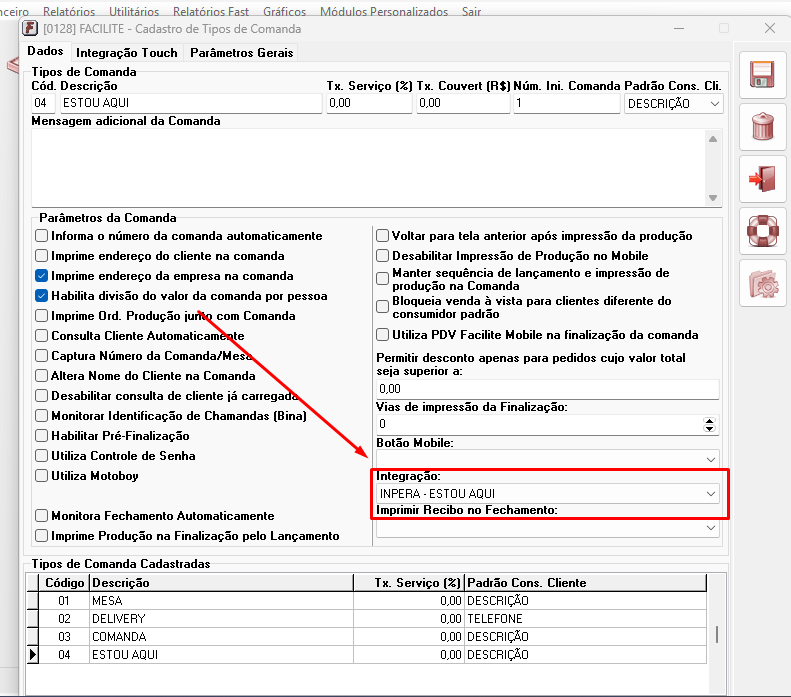Viewport: 791px width, 697px height.
Task: Click the Núm. Ini. Comanda field
Action: pyautogui.click(x=567, y=103)
